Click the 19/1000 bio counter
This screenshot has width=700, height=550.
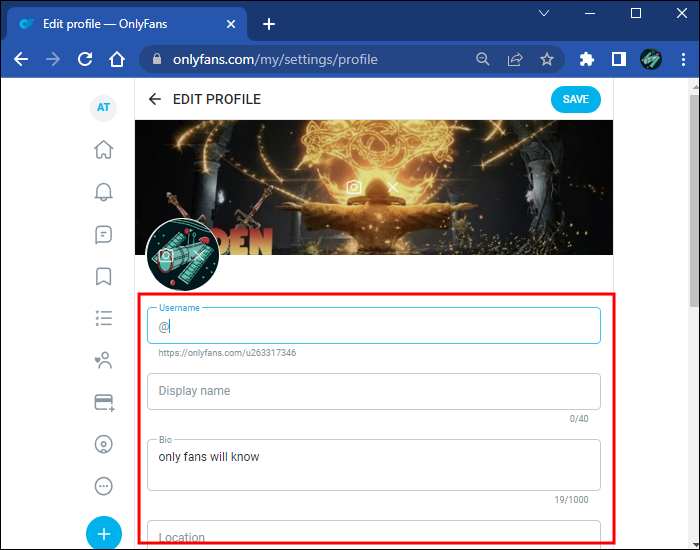coord(571,500)
